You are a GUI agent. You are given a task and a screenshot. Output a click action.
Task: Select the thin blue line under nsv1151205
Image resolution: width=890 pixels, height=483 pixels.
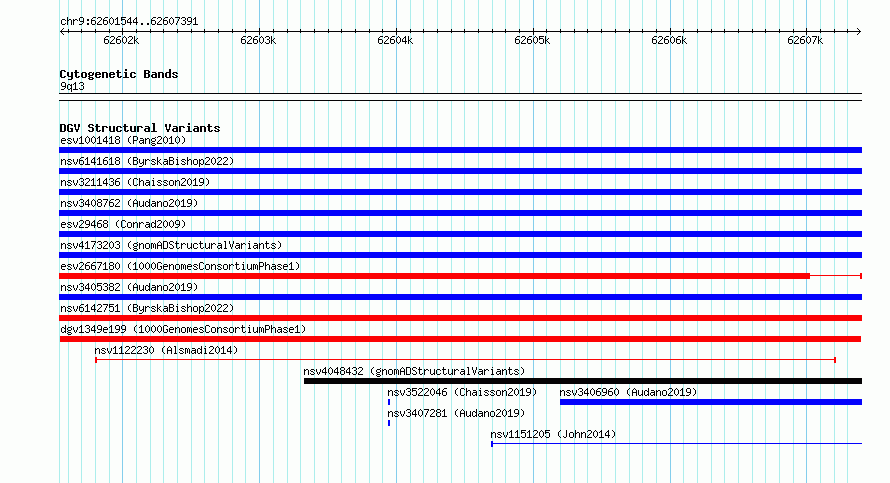[677, 444]
